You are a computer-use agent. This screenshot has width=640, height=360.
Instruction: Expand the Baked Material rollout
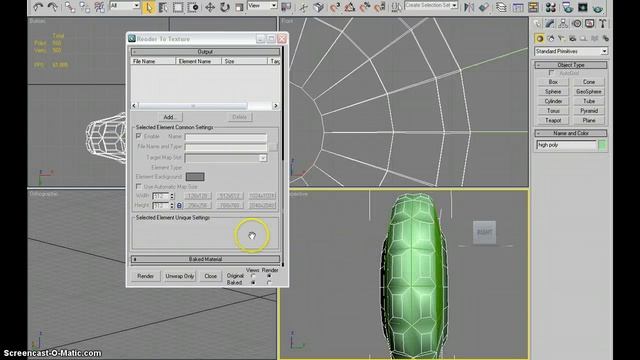coord(205,259)
